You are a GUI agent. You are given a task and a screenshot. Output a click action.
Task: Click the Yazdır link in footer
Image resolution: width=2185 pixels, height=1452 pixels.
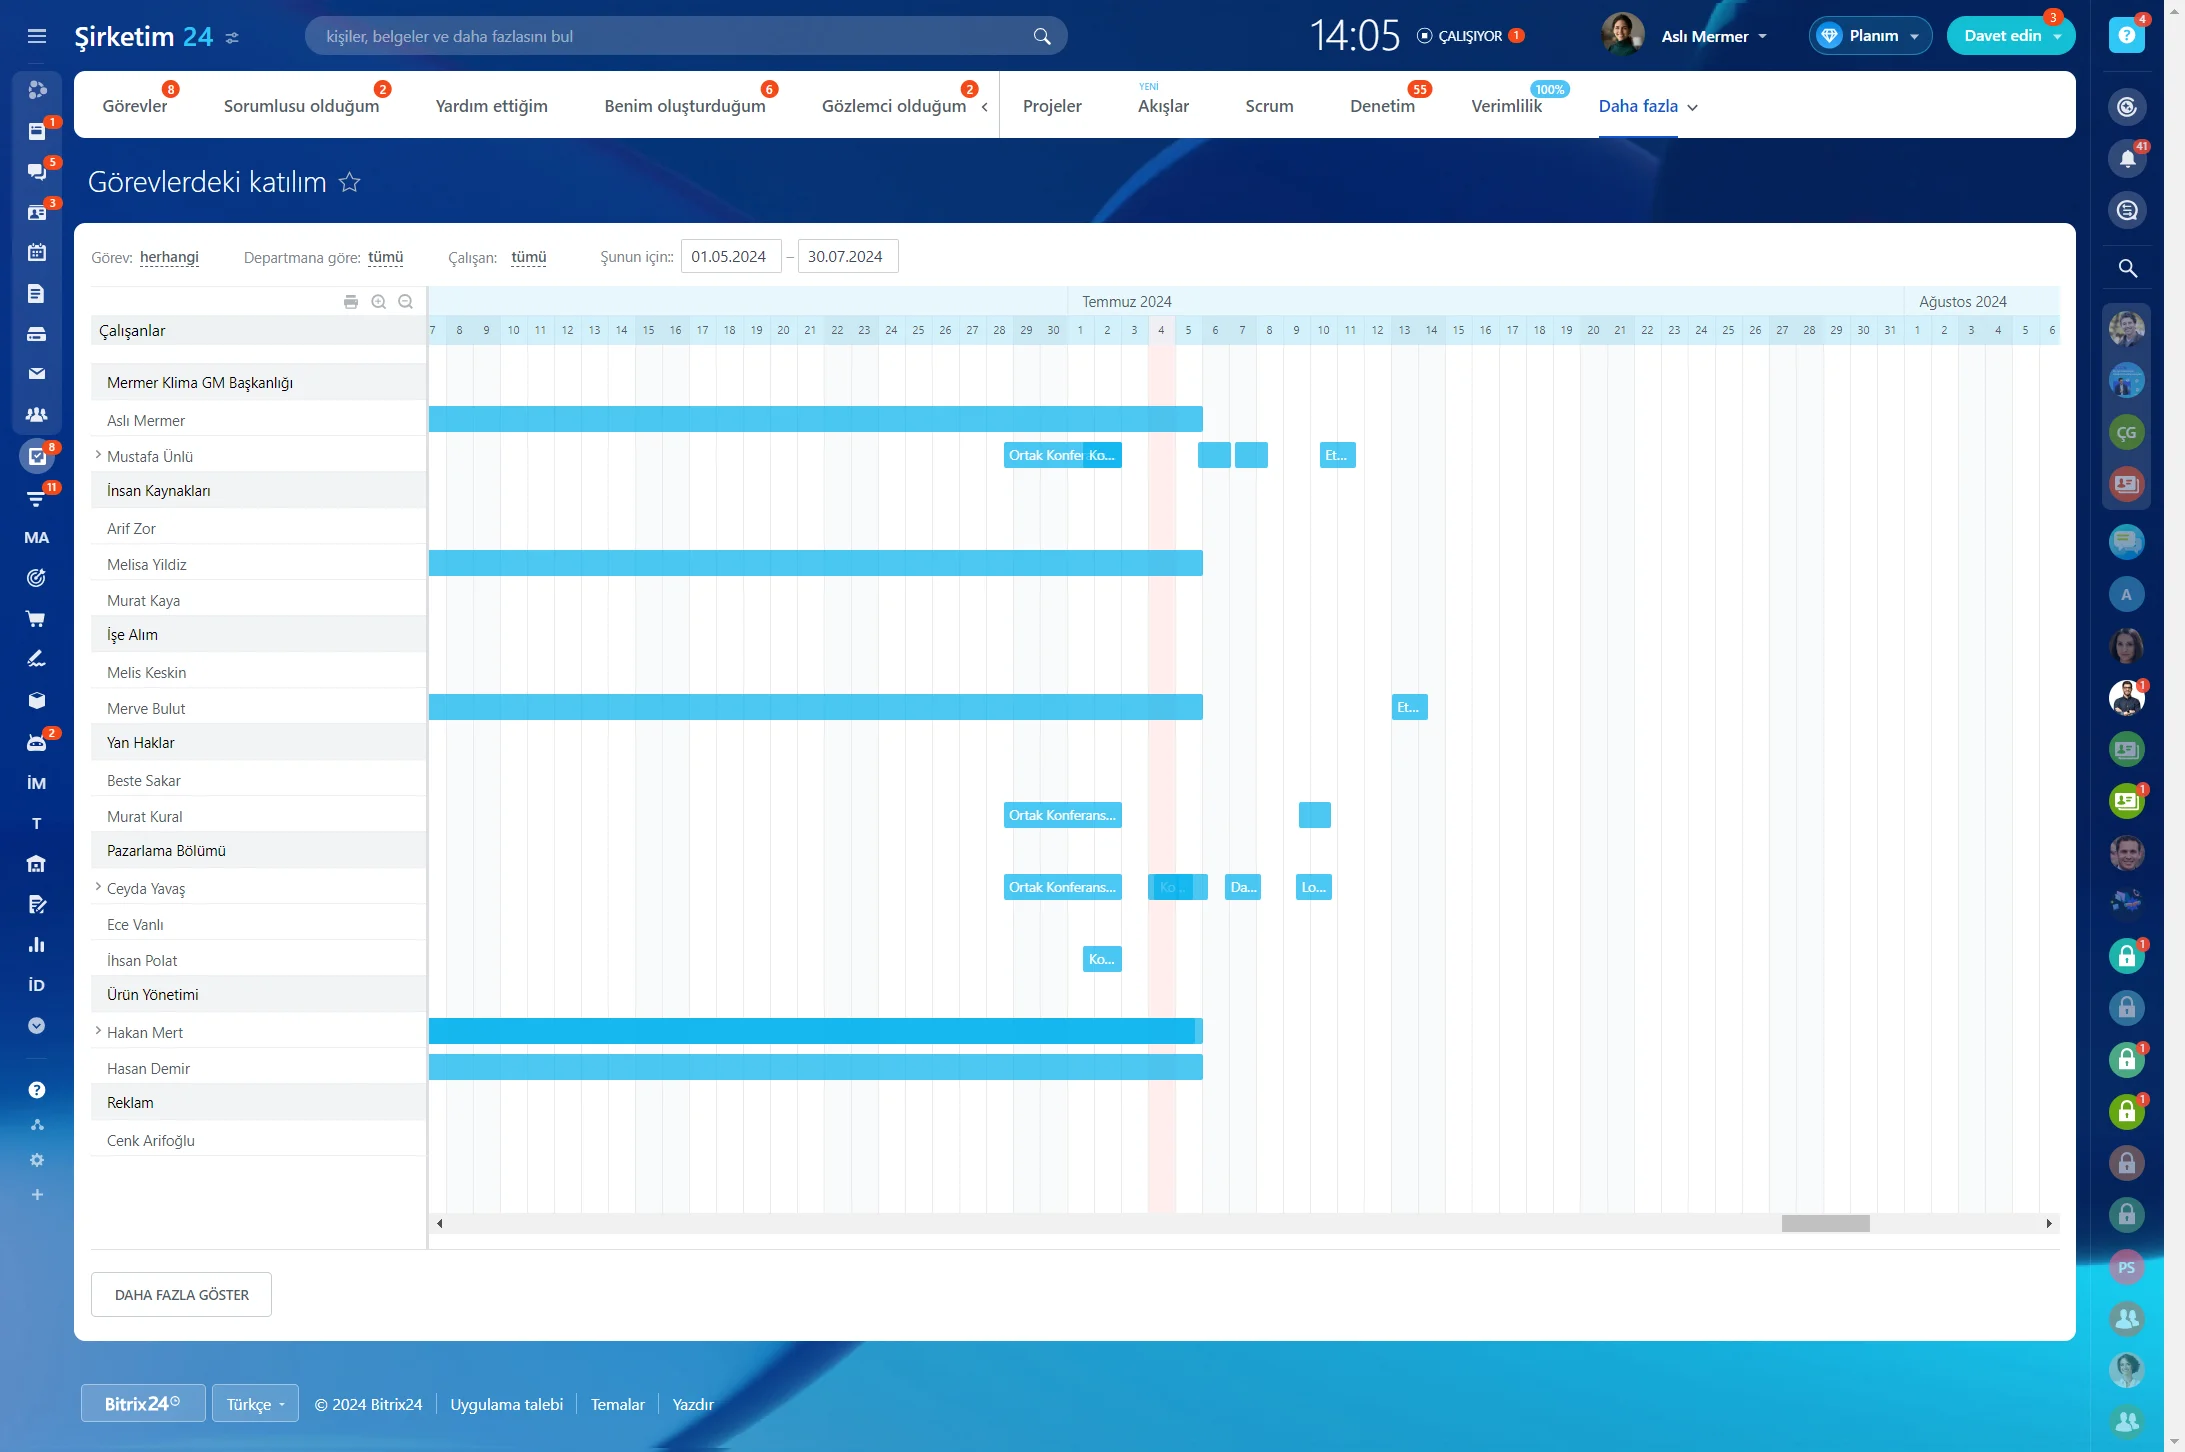693,1404
